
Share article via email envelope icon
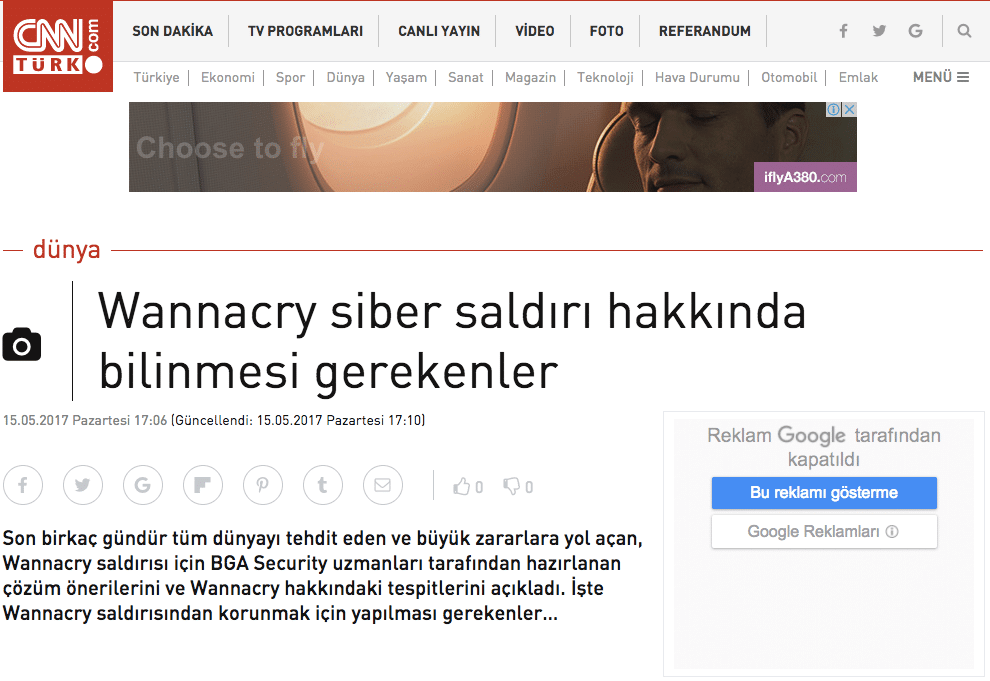coord(383,485)
